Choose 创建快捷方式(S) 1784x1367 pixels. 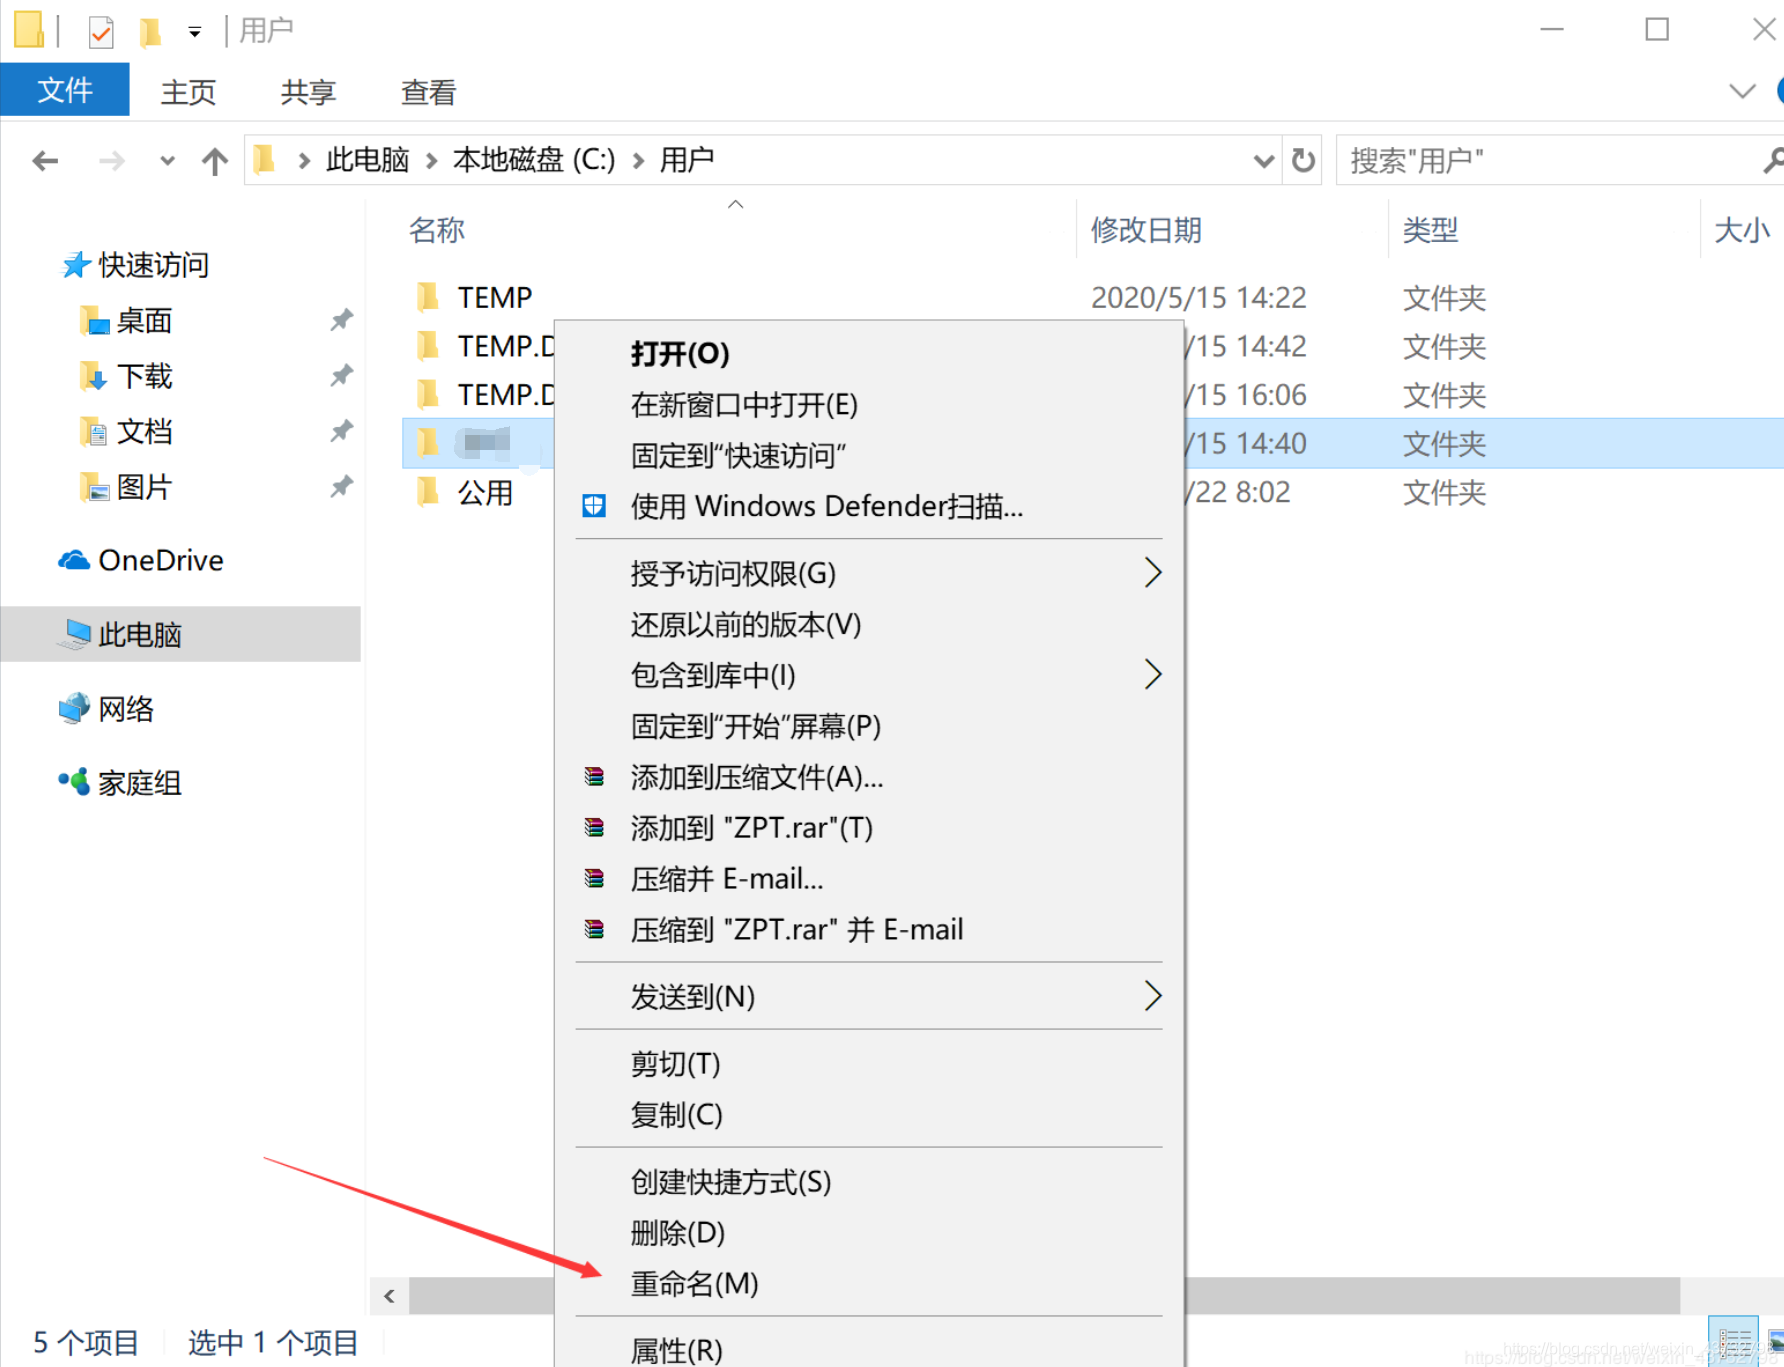(869, 1181)
